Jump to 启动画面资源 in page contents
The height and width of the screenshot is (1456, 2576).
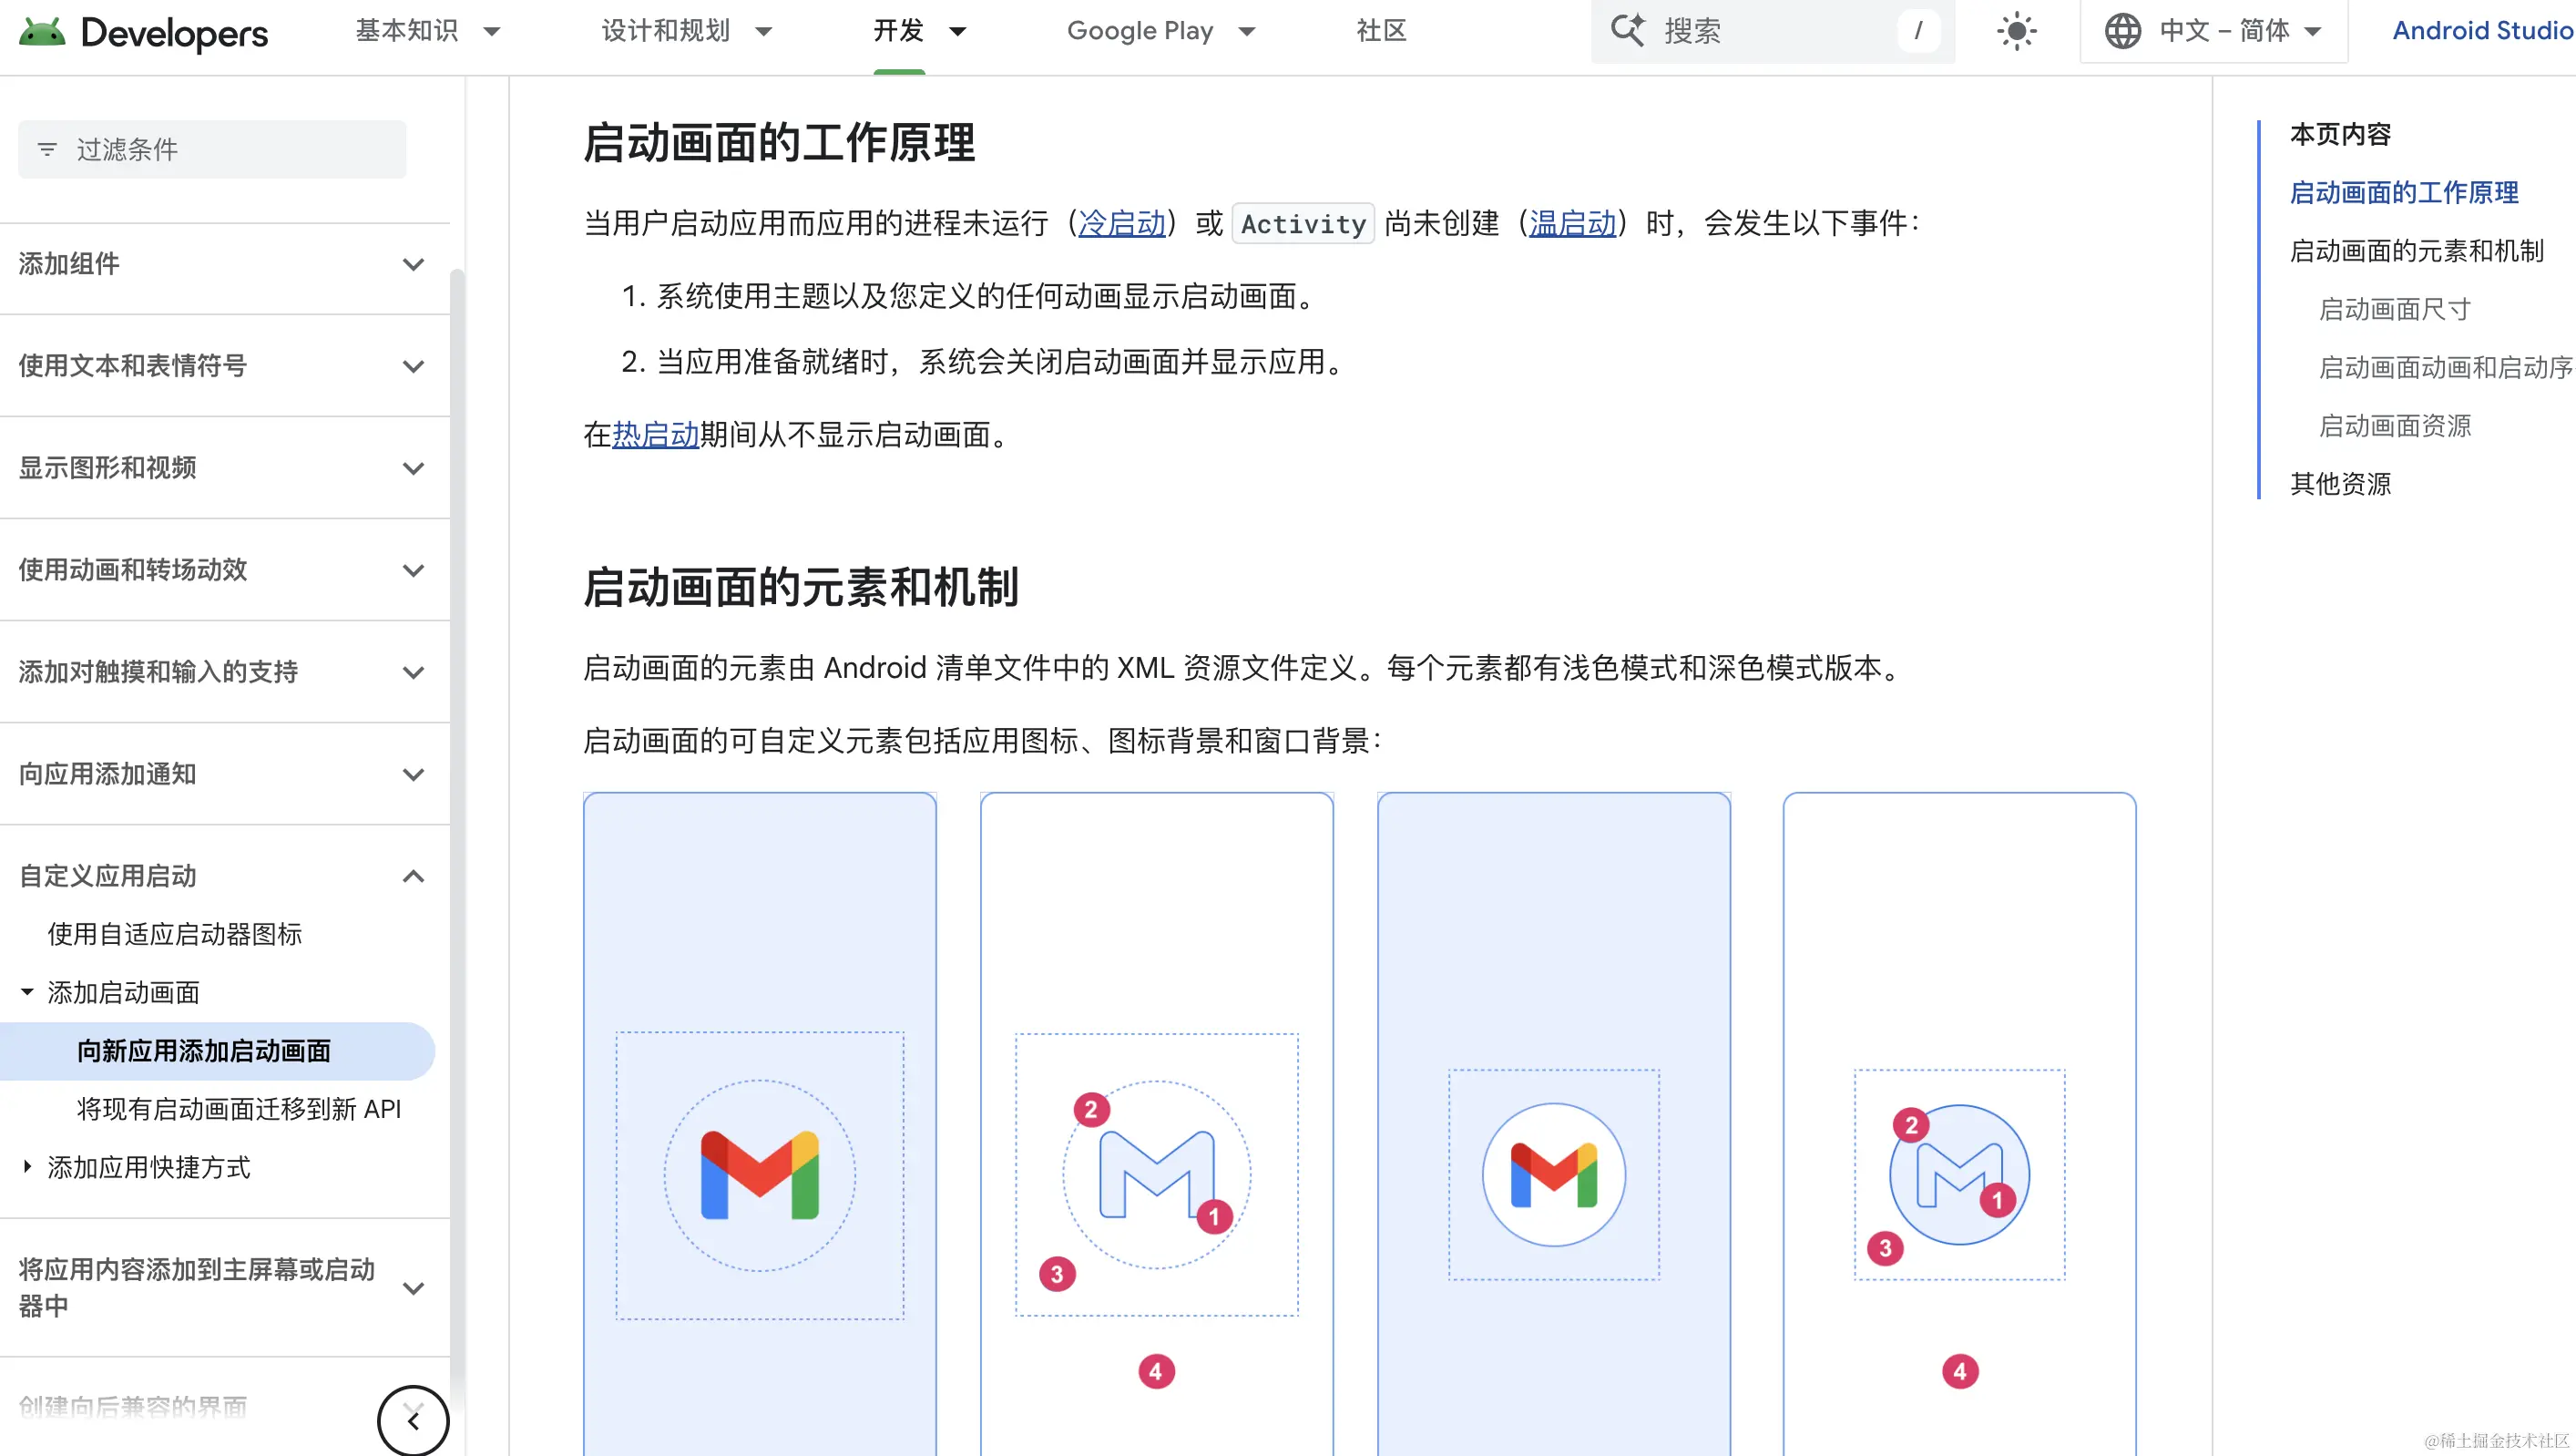2394,426
